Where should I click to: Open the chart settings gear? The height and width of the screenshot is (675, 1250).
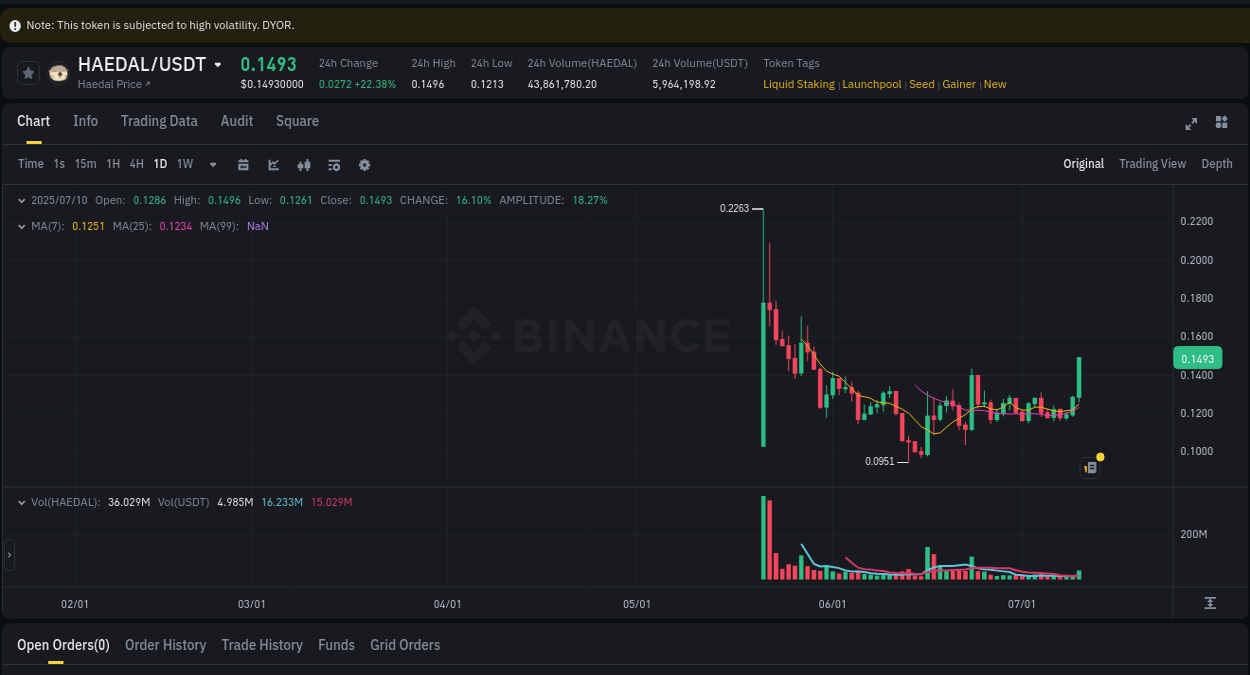(x=364, y=163)
